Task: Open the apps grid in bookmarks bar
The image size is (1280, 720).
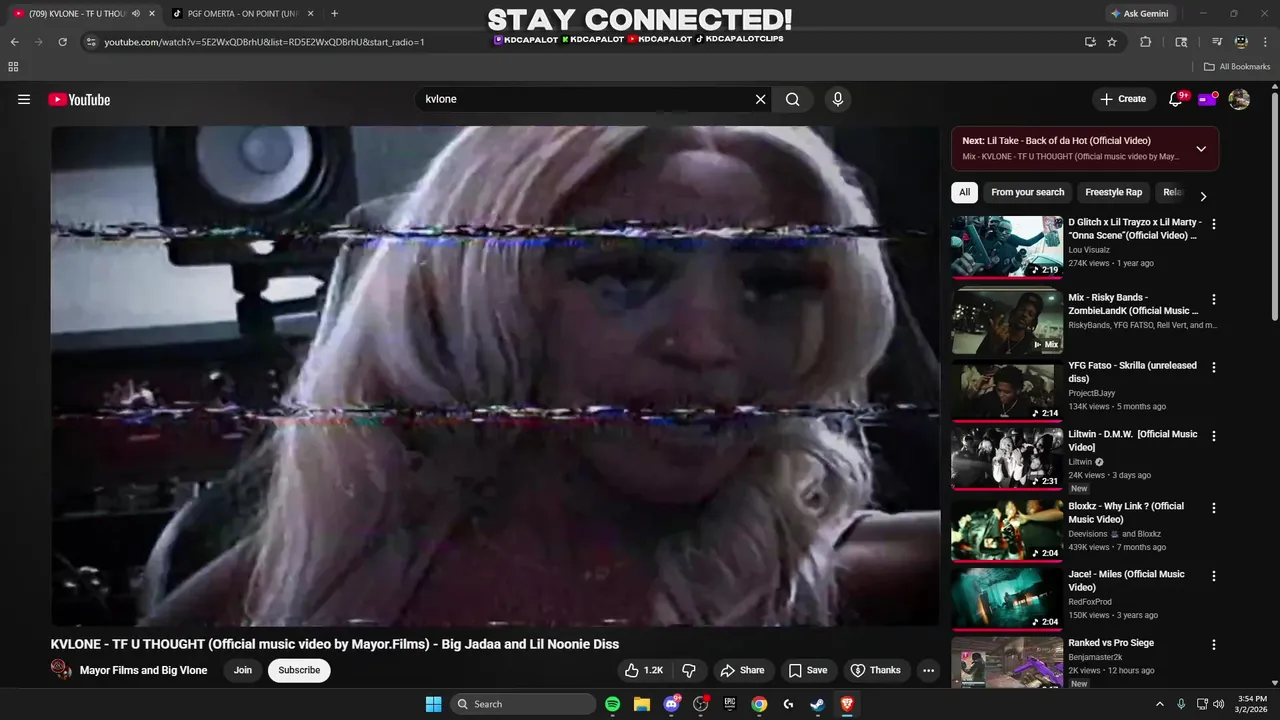Action: 13,67
